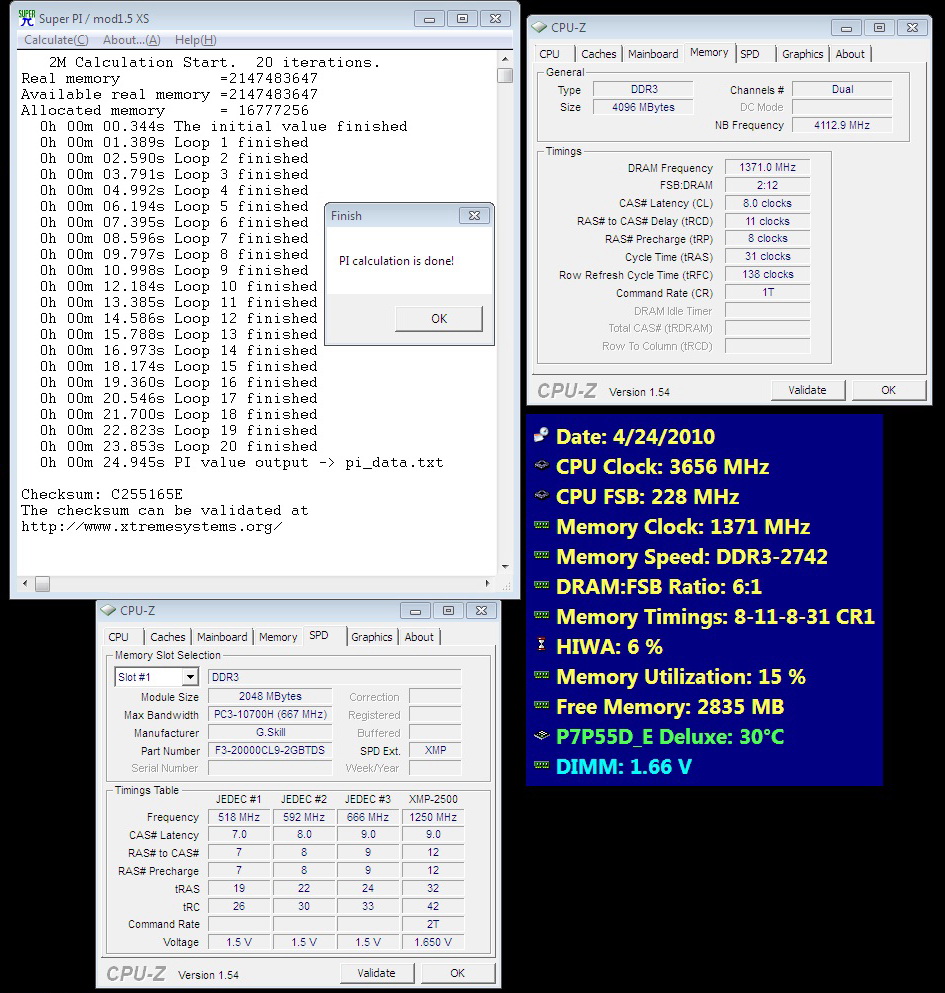945x993 pixels.
Task: Select Graphics tab in lower CPU-Z window
Action: click(x=372, y=637)
